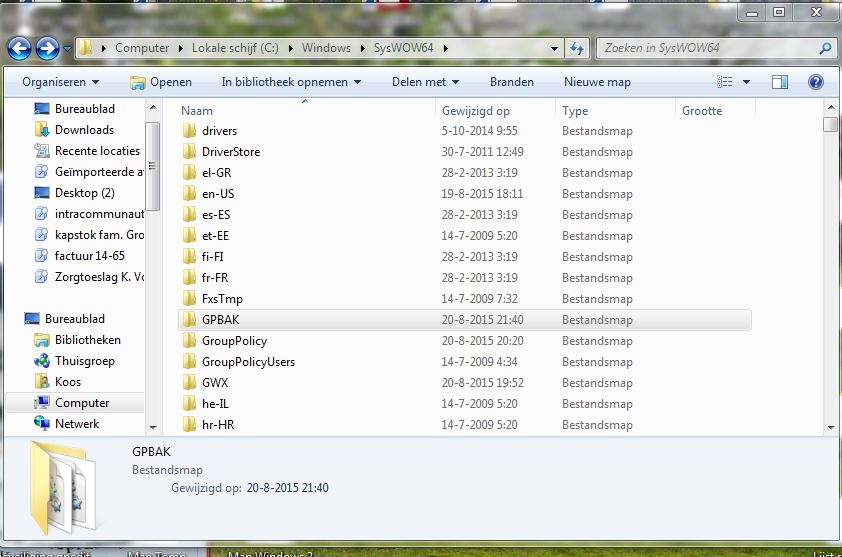
Task: Open Bibliotheken in the navigation pane
Action: point(77,339)
